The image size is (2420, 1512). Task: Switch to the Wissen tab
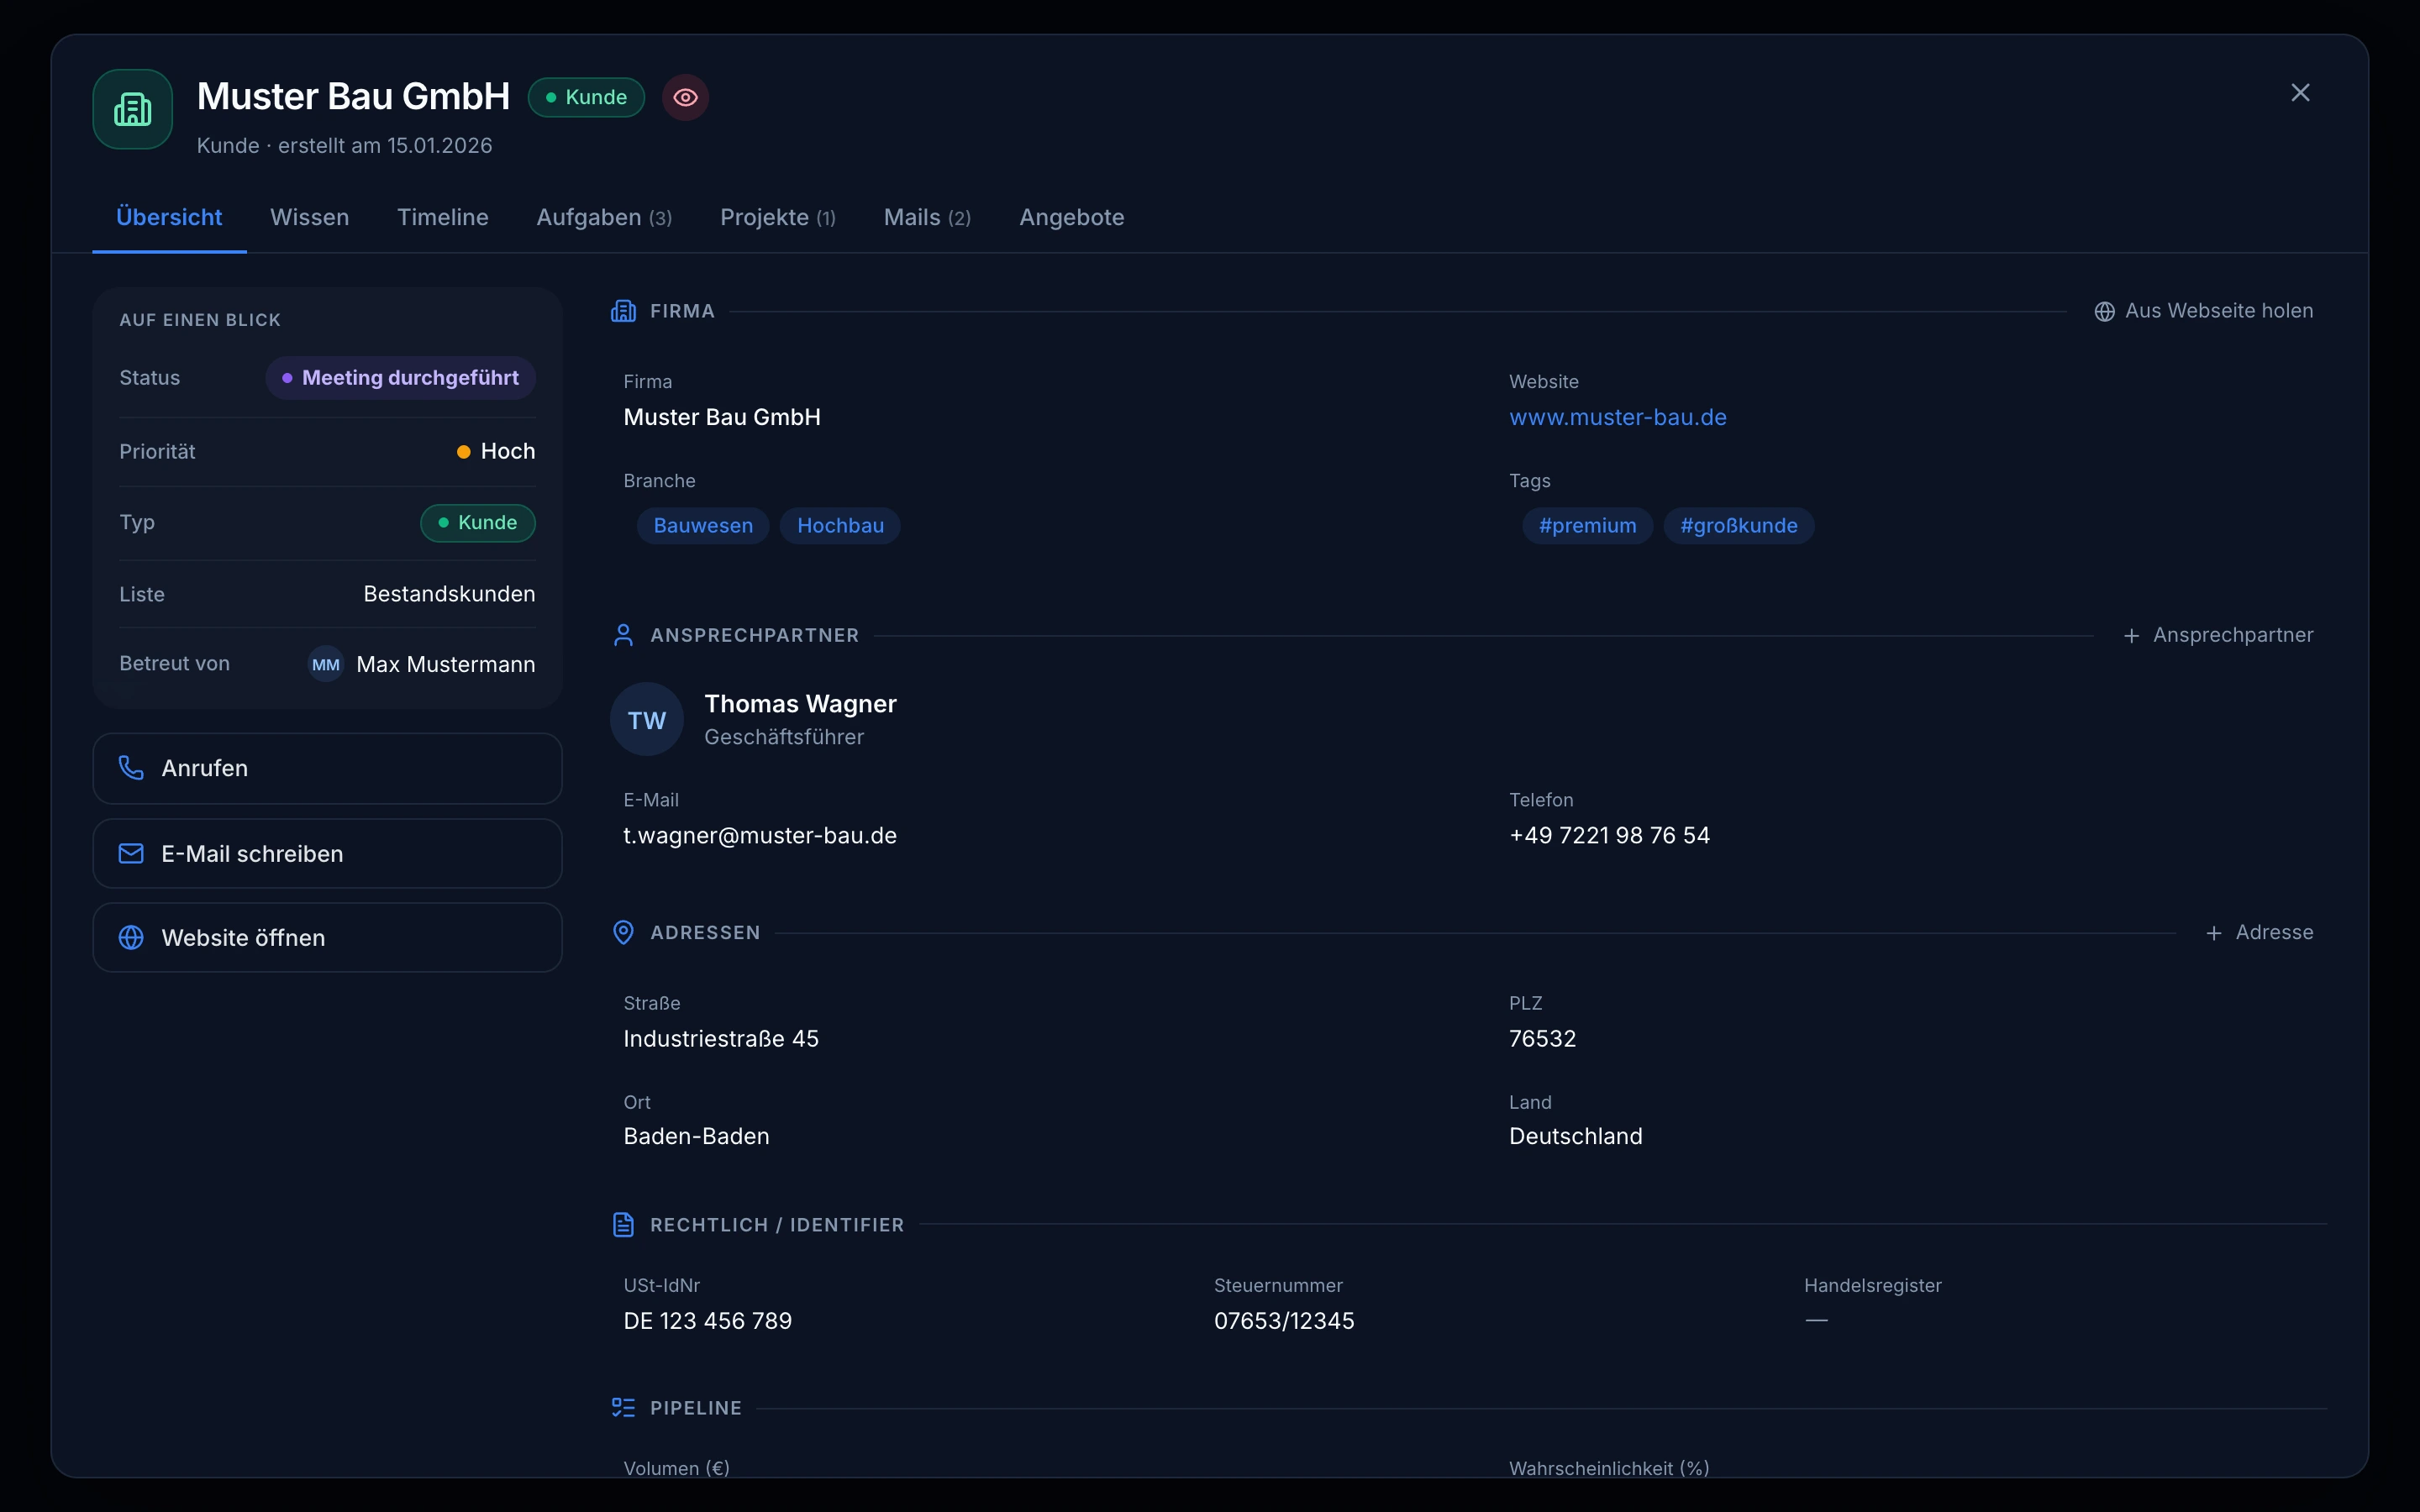(309, 217)
